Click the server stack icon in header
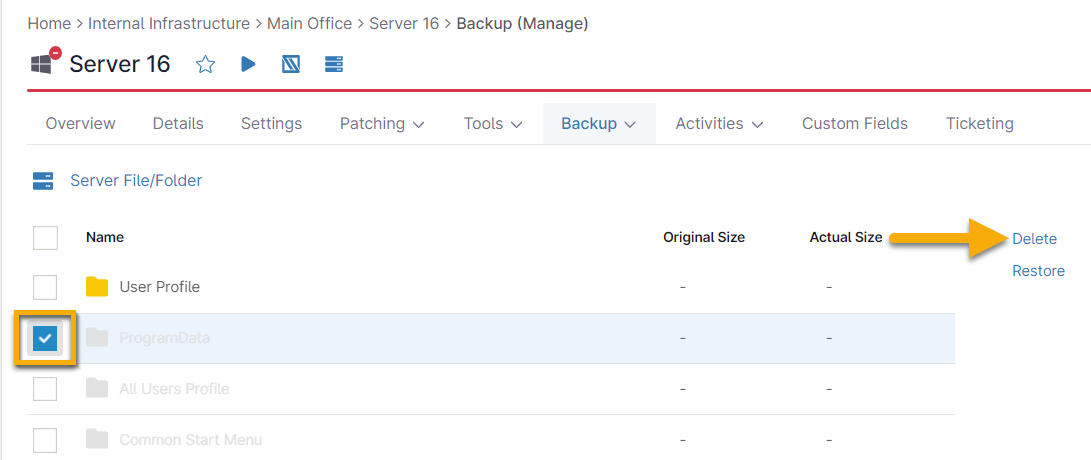 point(334,65)
